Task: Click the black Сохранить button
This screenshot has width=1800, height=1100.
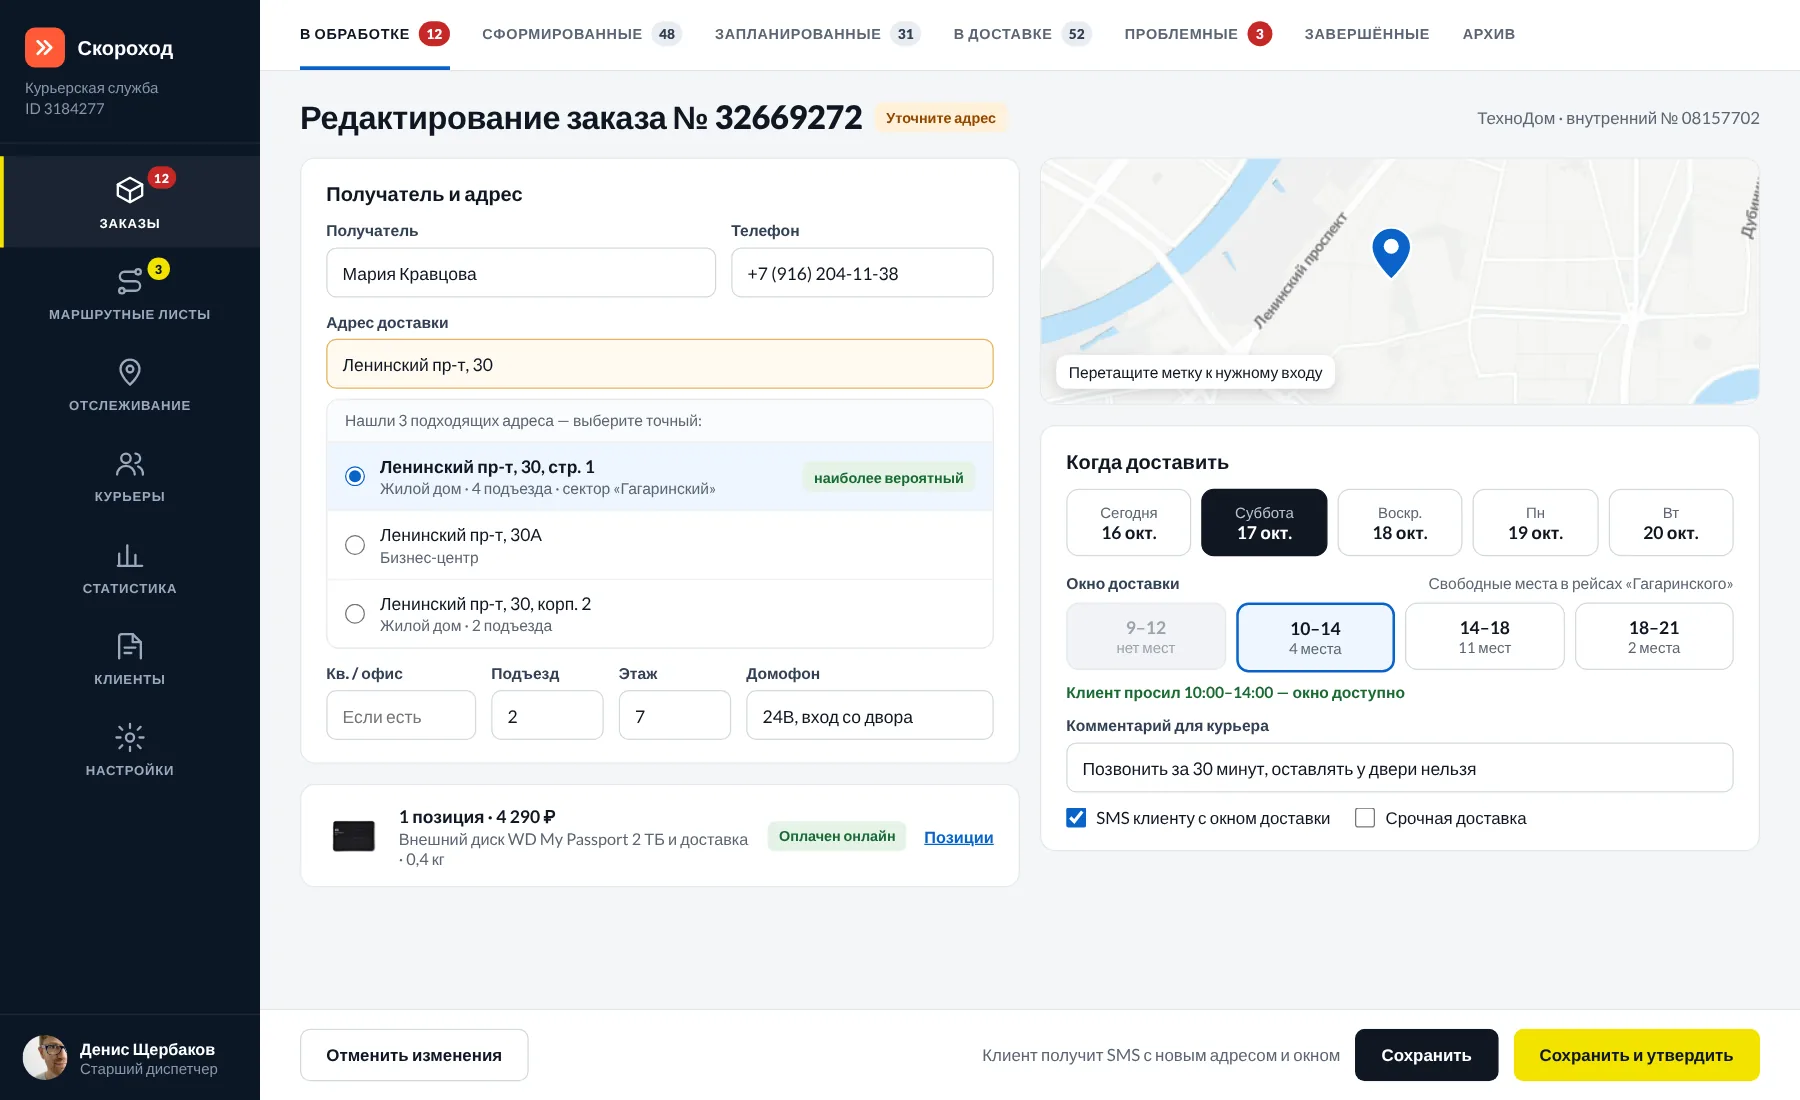Action: coord(1426,1055)
